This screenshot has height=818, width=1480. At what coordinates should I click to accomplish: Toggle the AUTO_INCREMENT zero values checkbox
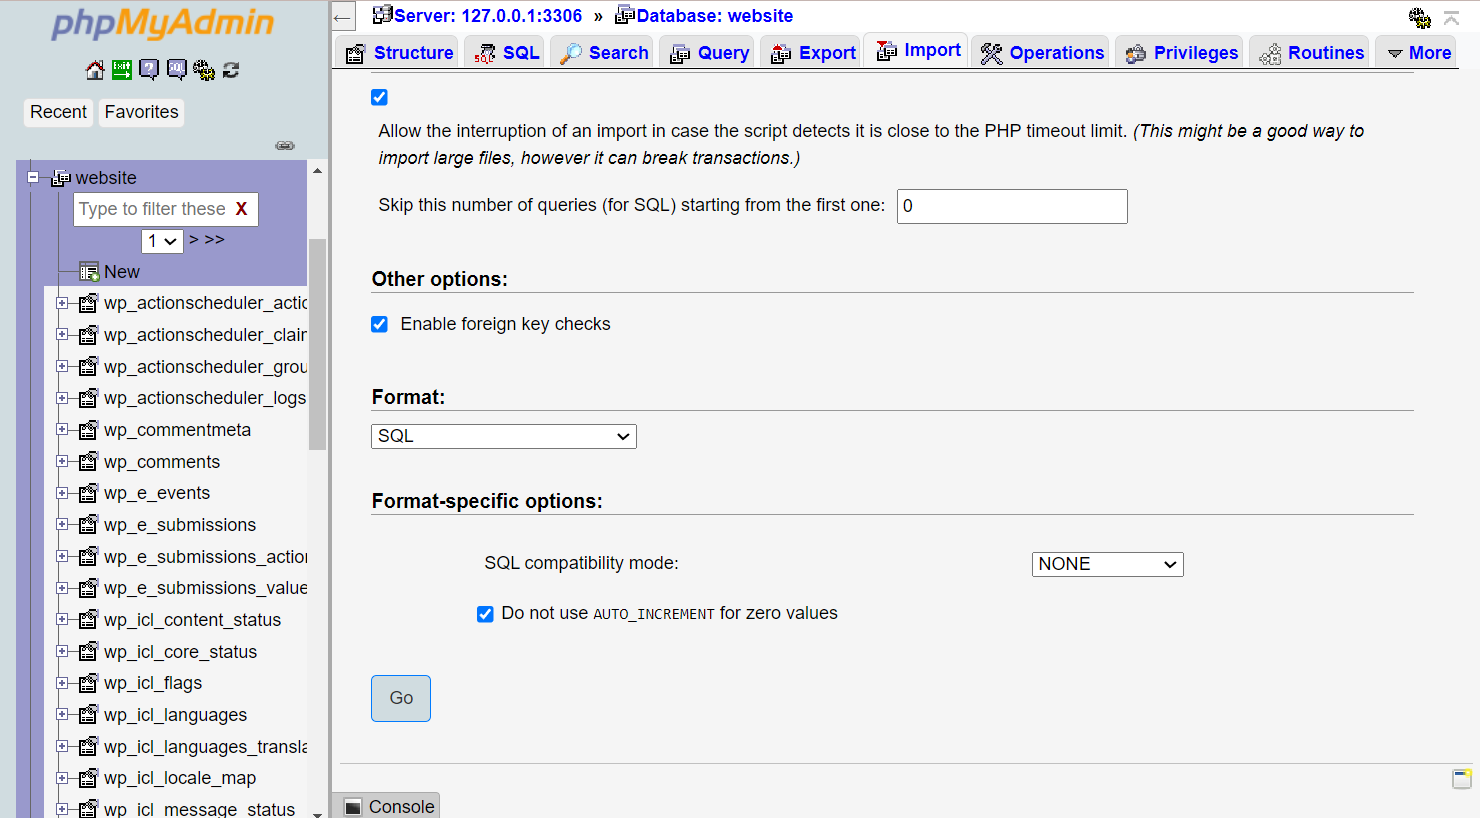point(485,614)
